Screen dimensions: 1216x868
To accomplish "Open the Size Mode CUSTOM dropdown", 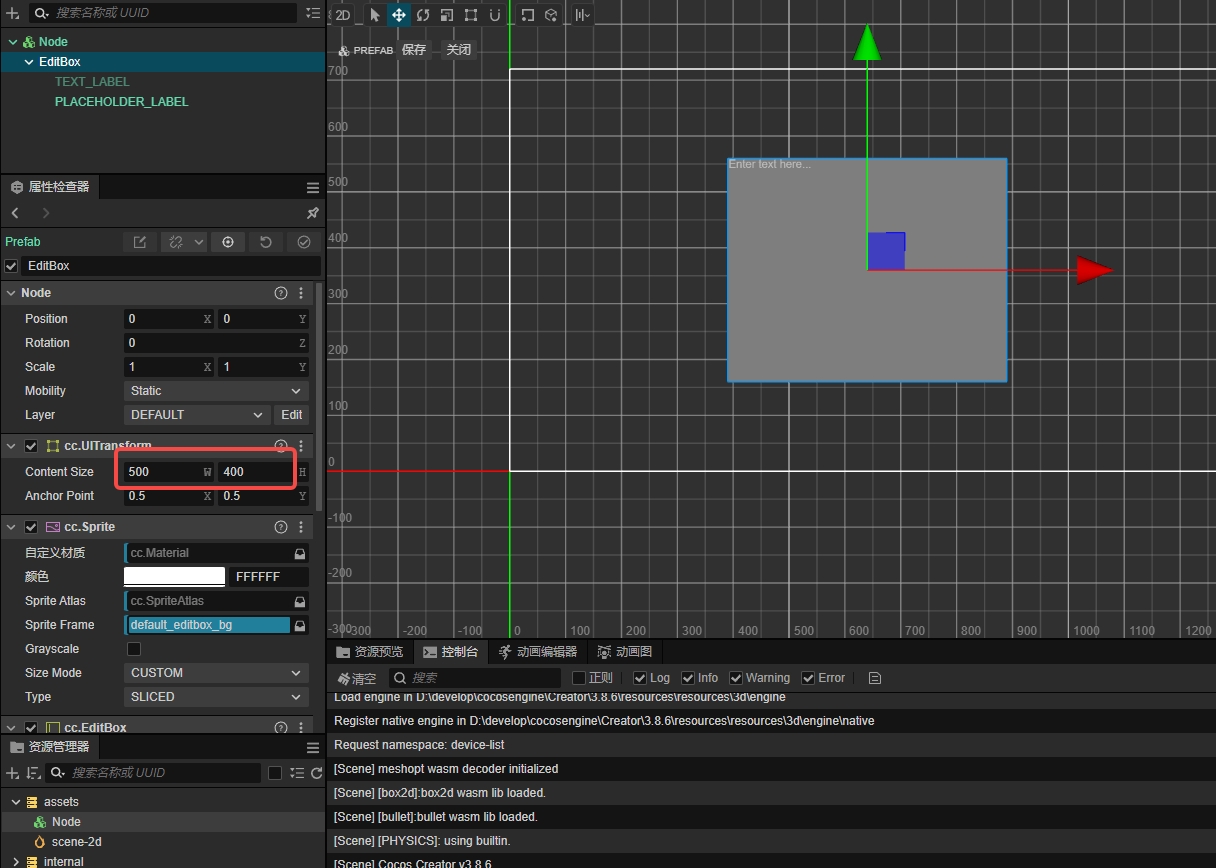I will pos(216,673).
